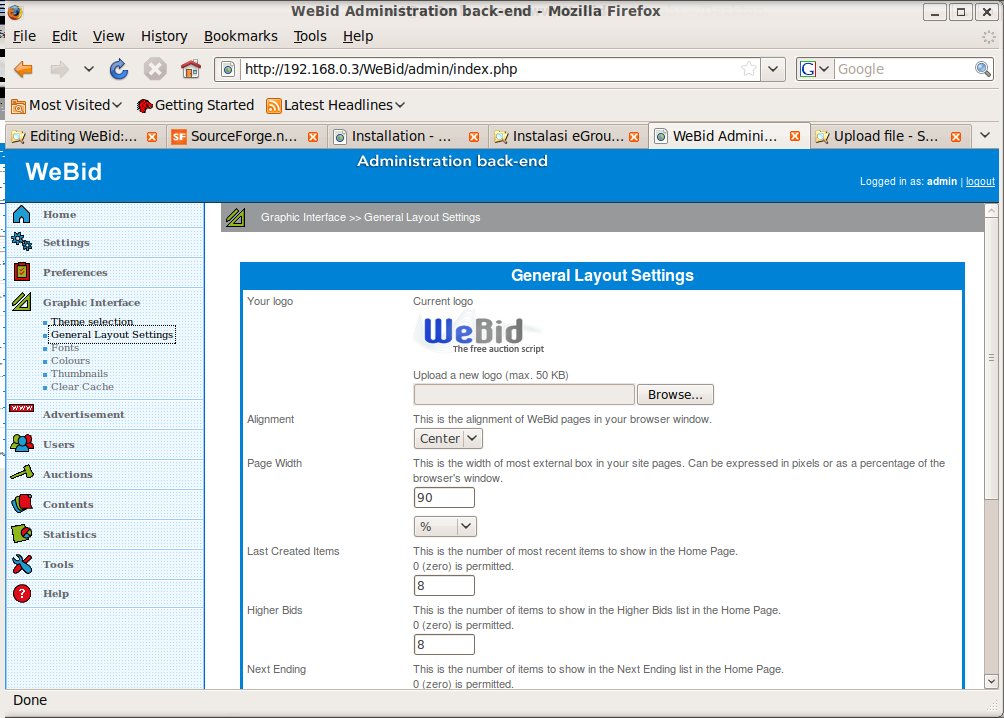Open the browser Tools menu
The height and width of the screenshot is (718, 1004).
310,36
